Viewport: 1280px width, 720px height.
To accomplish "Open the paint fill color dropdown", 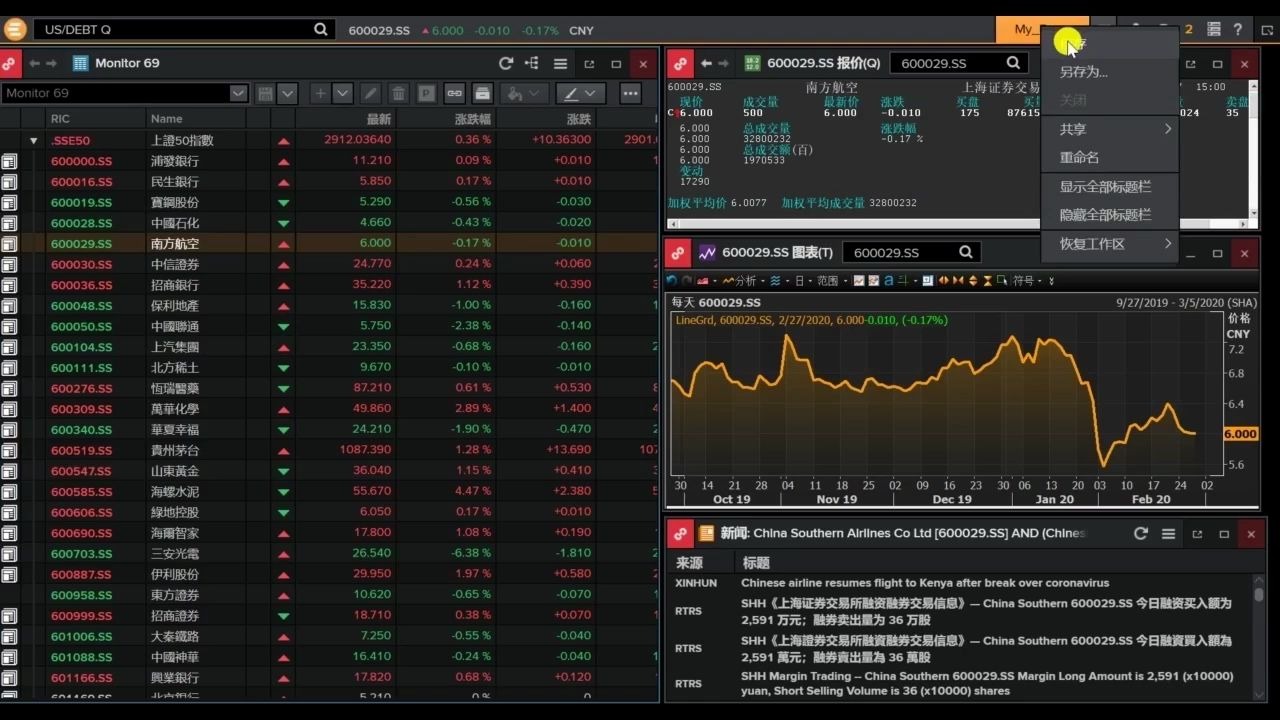I will 524,93.
